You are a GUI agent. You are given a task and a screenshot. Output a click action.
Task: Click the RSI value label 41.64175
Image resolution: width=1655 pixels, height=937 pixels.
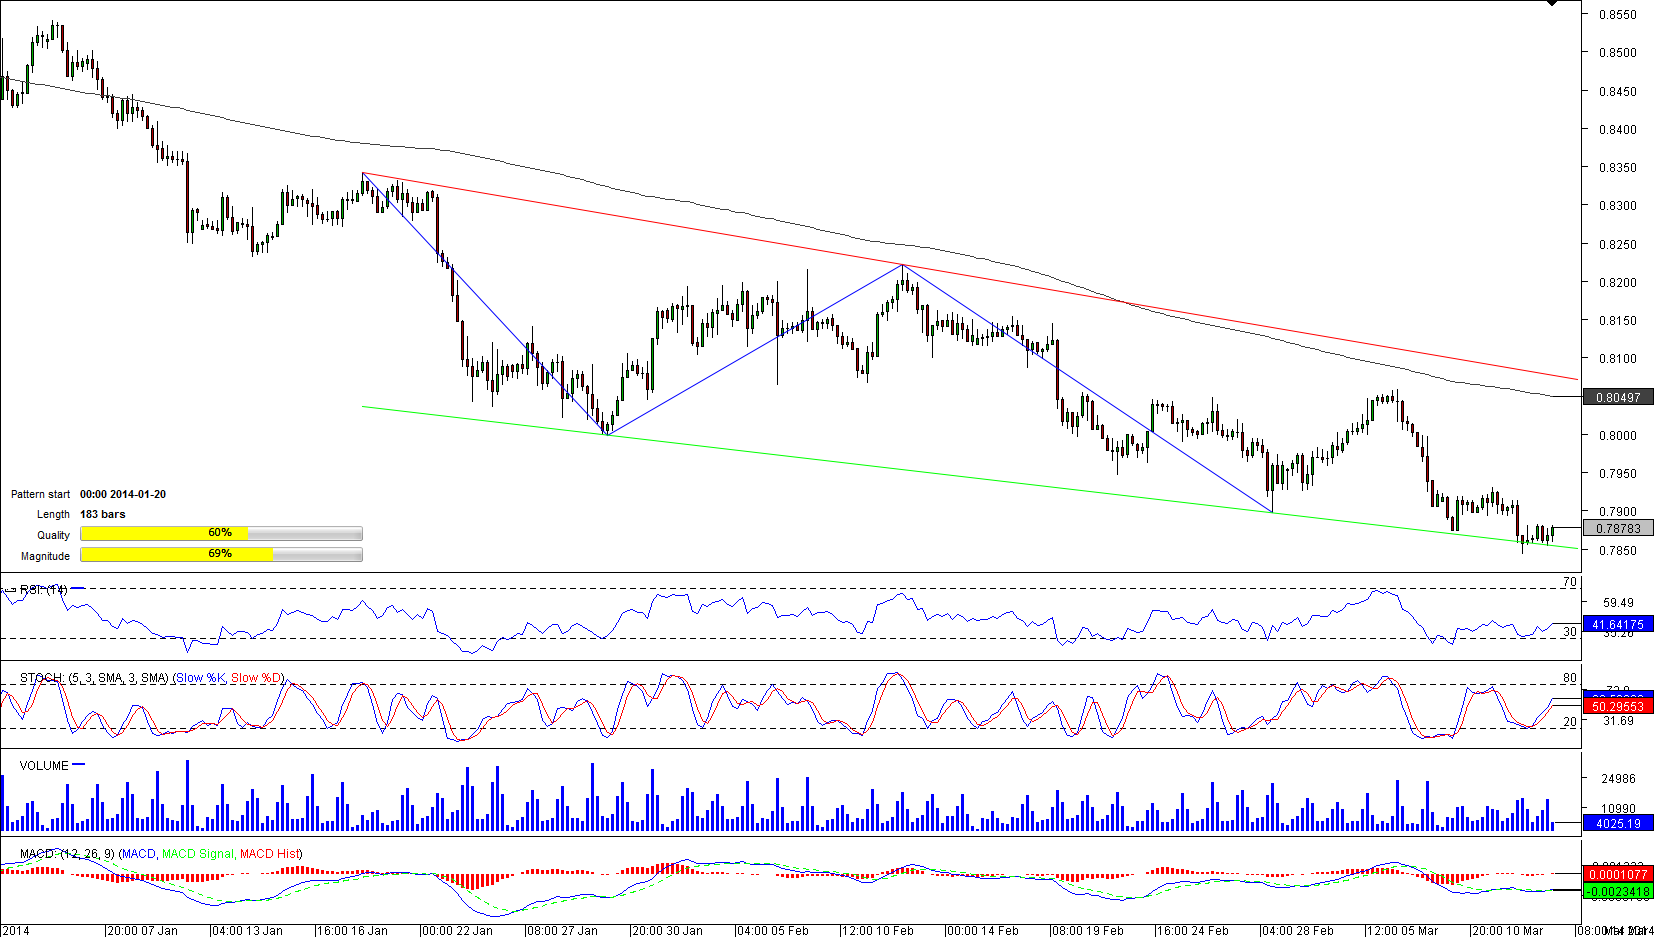[1617, 624]
